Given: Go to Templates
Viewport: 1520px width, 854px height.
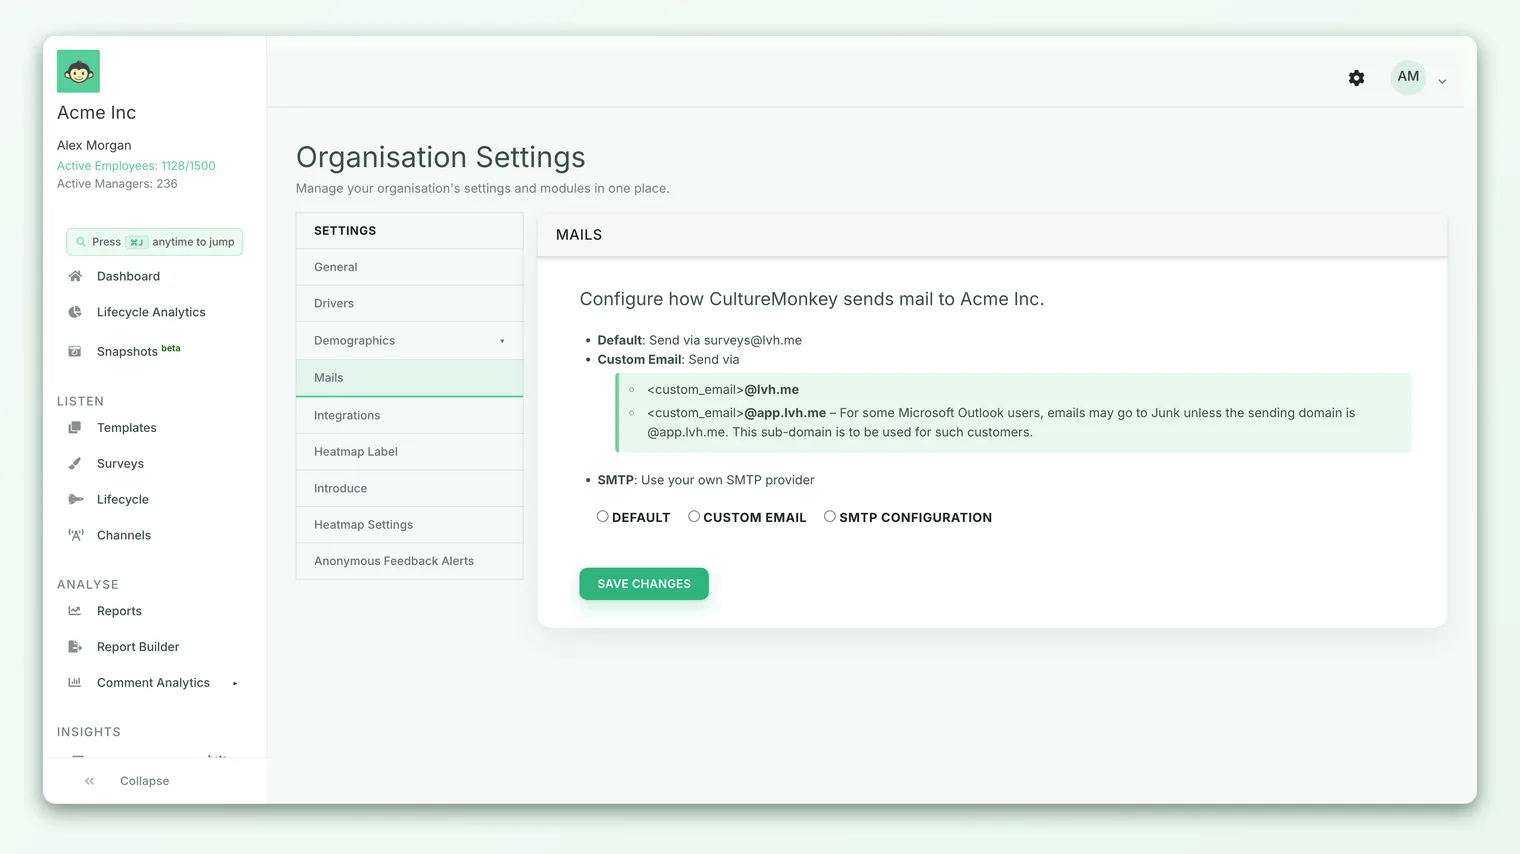Looking at the screenshot, I should pos(127,428).
